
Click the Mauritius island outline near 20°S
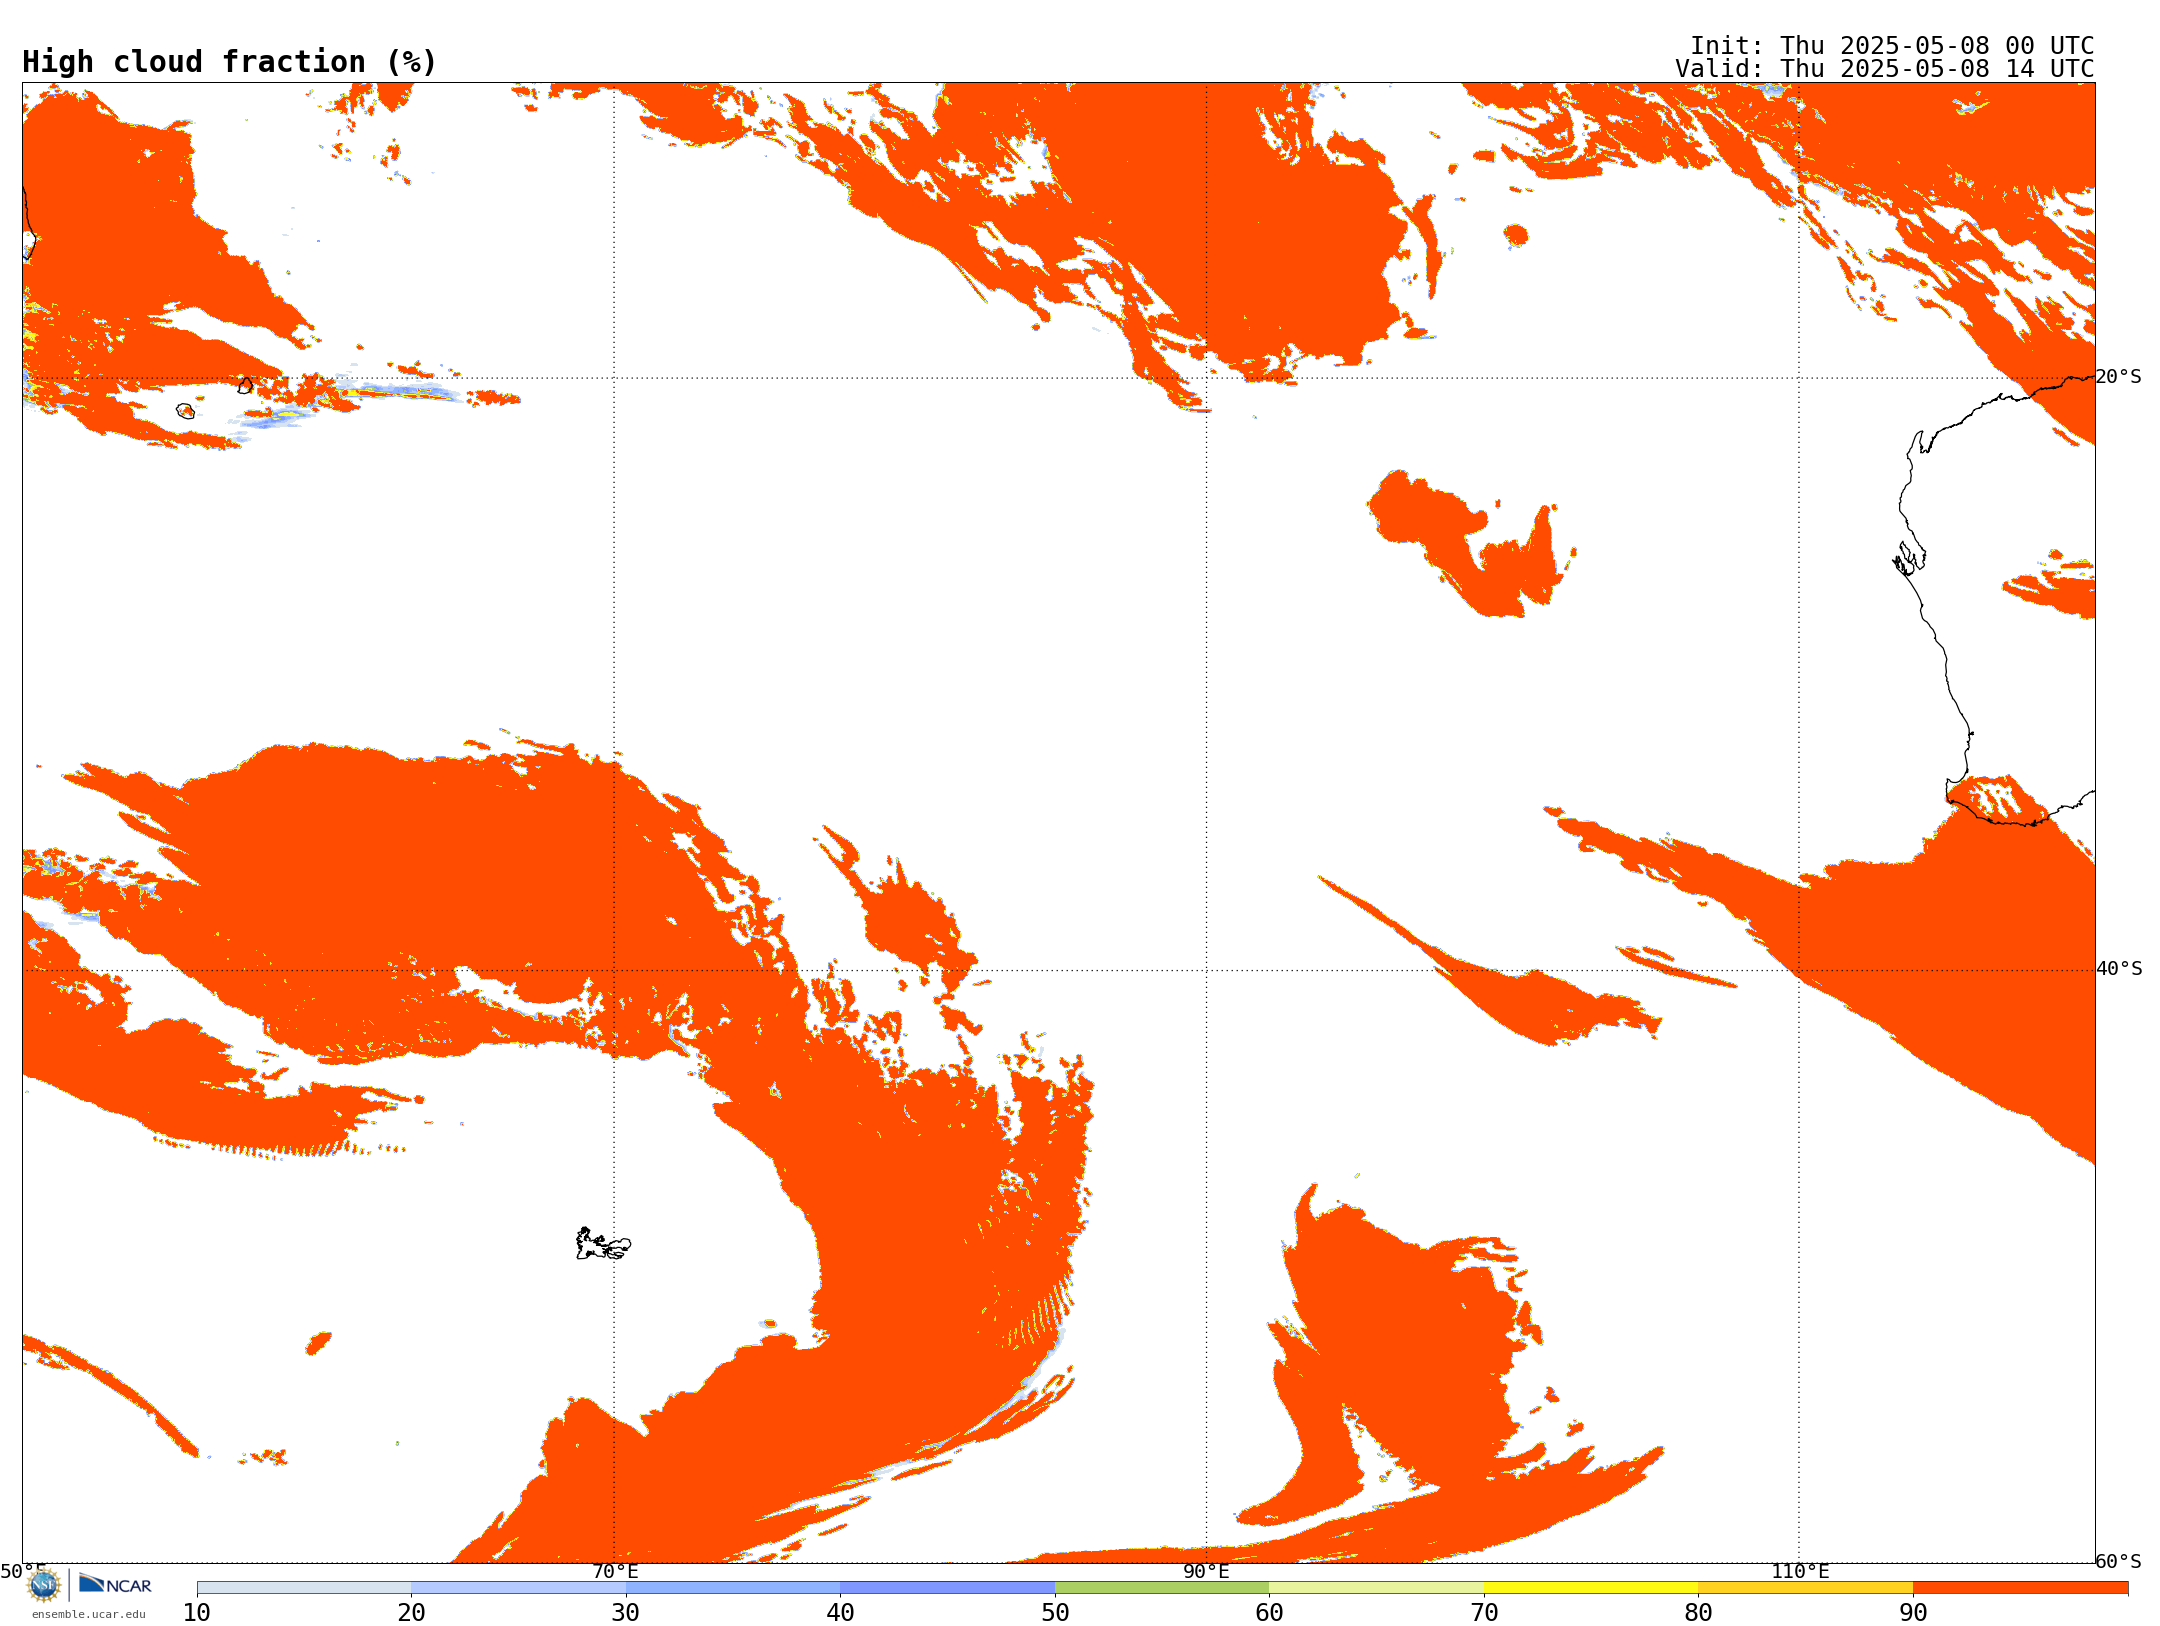(x=246, y=385)
